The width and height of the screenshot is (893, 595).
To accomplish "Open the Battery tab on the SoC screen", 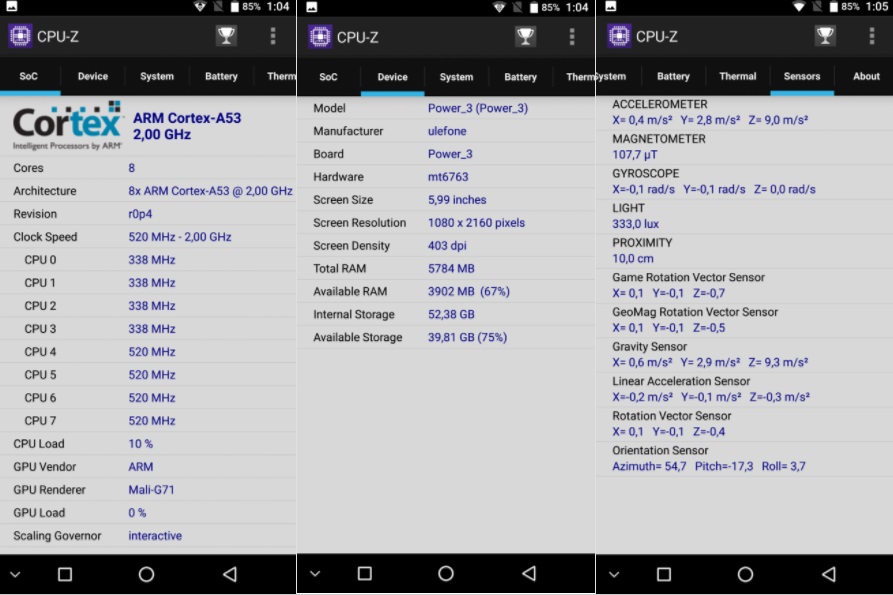I will click(221, 76).
